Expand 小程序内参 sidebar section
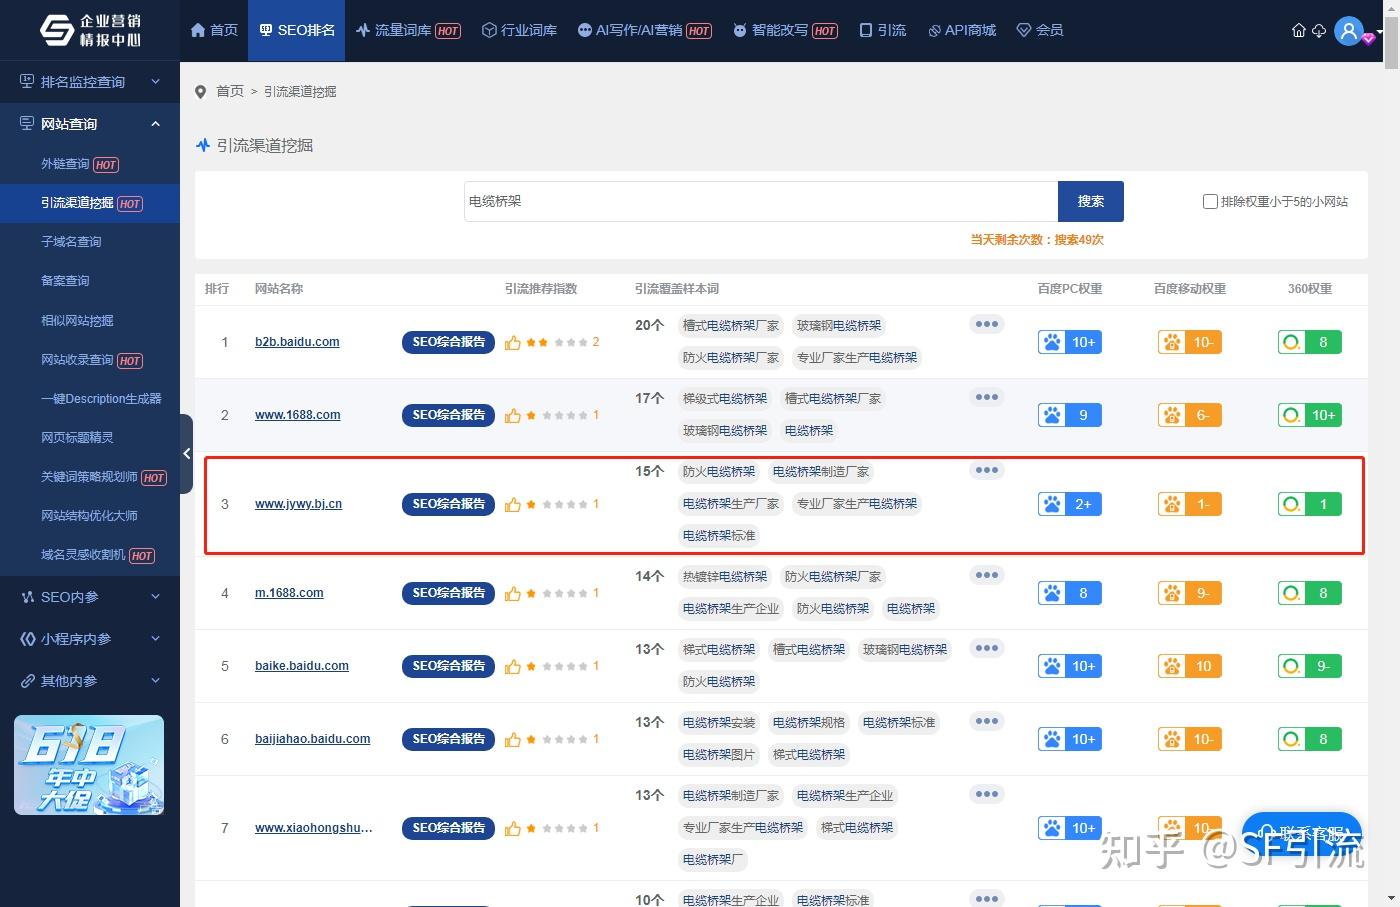Image resolution: width=1400 pixels, height=907 pixels. tap(90, 639)
